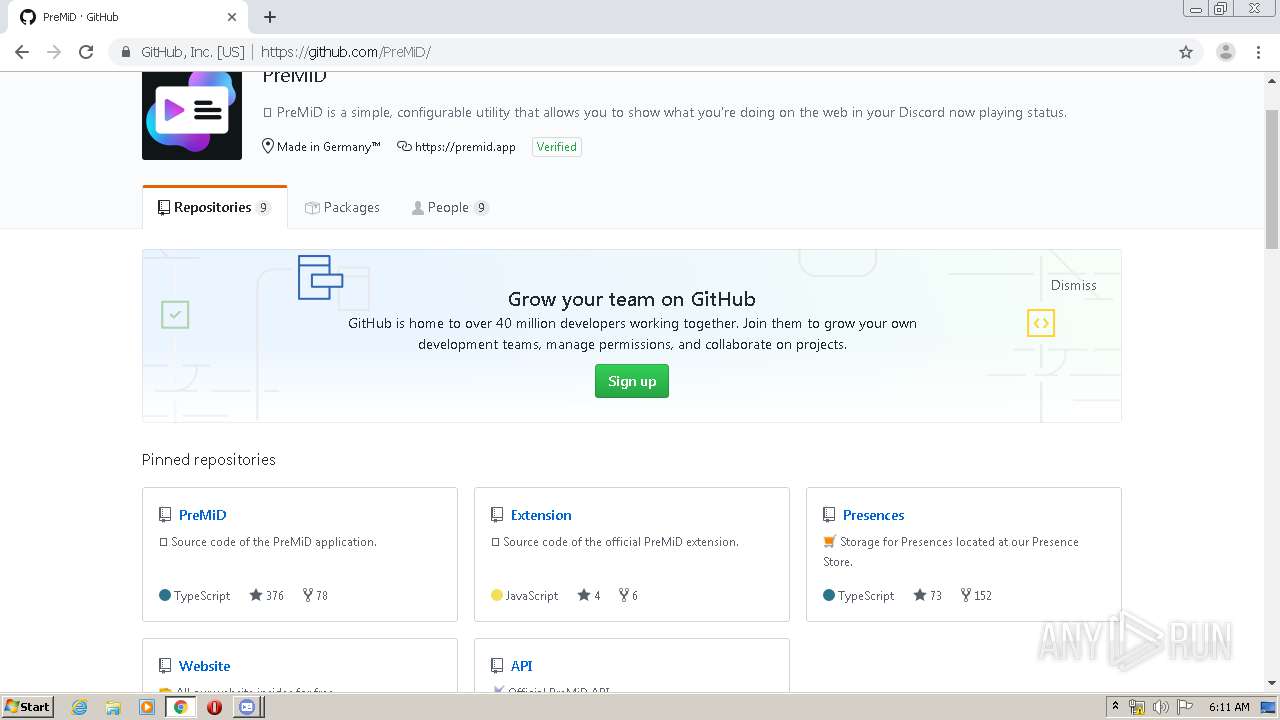
Task: Dismiss the Grow your team banner
Action: pos(1073,285)
